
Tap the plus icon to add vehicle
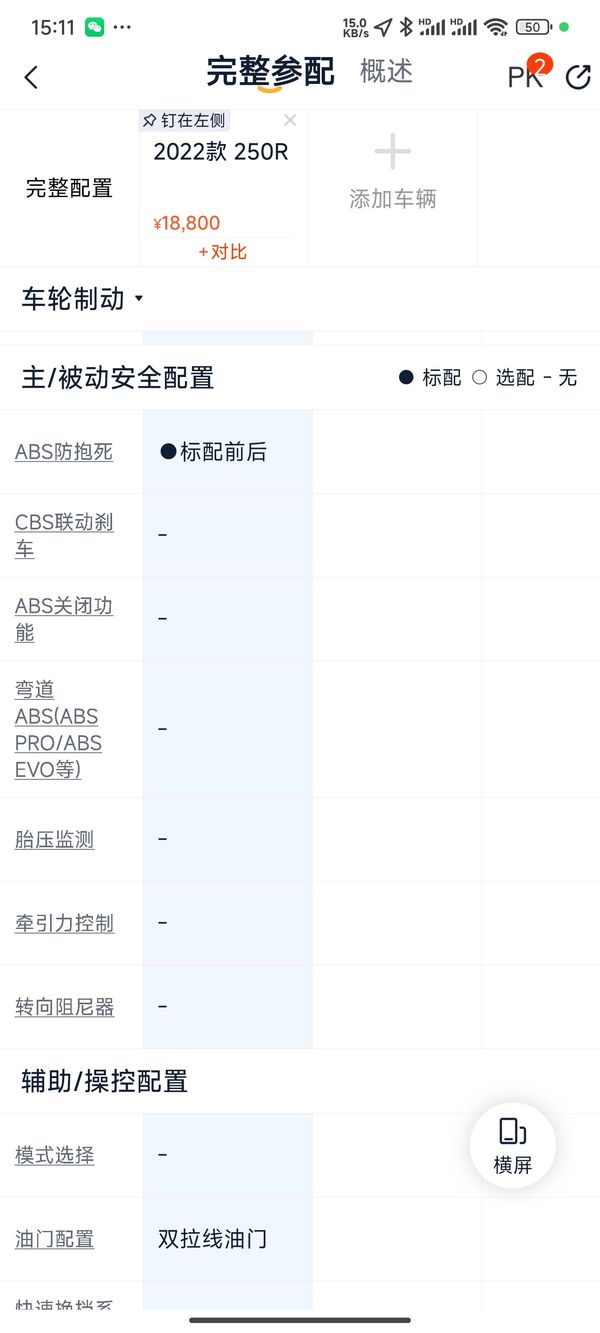coord(393,153)
